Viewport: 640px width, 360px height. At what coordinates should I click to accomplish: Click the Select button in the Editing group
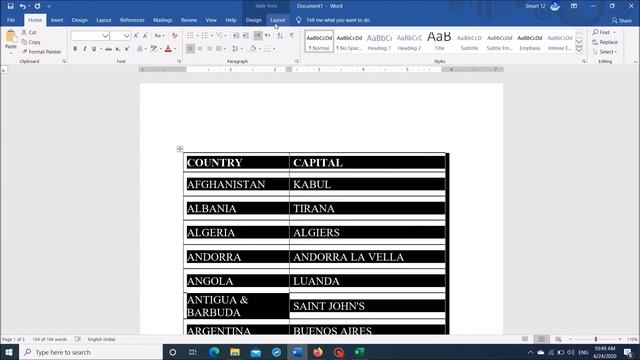604,52
